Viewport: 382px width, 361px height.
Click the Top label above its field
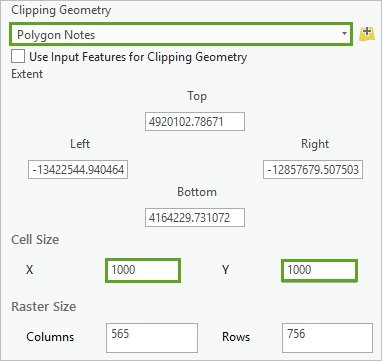tap(197, 96)
